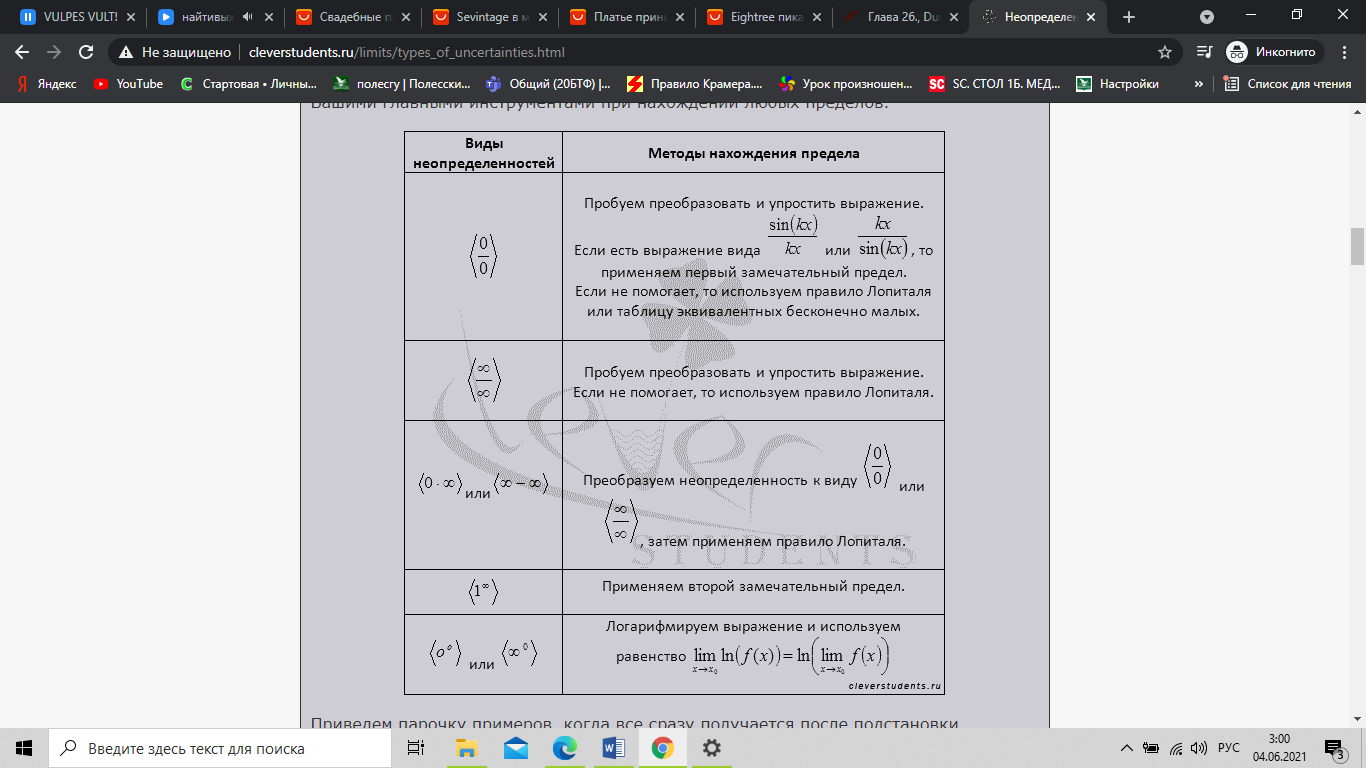The image size is (1366, 768).
Task: Go back to the previous page
Action: pos(22,52)
